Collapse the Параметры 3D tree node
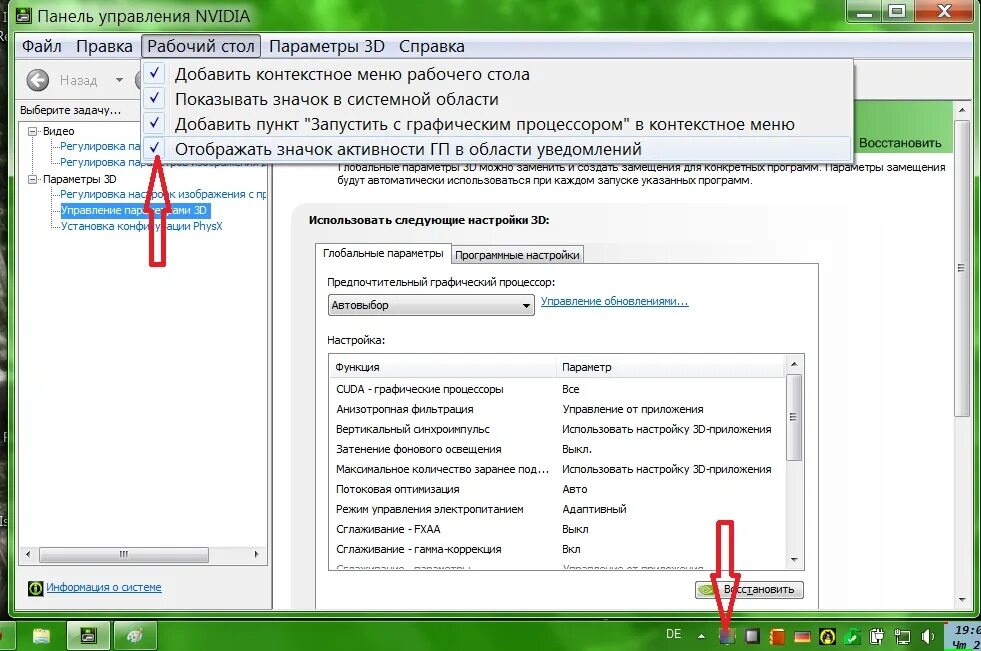The image size is (981, 651). pyautogui.click(x=33, y=179)
